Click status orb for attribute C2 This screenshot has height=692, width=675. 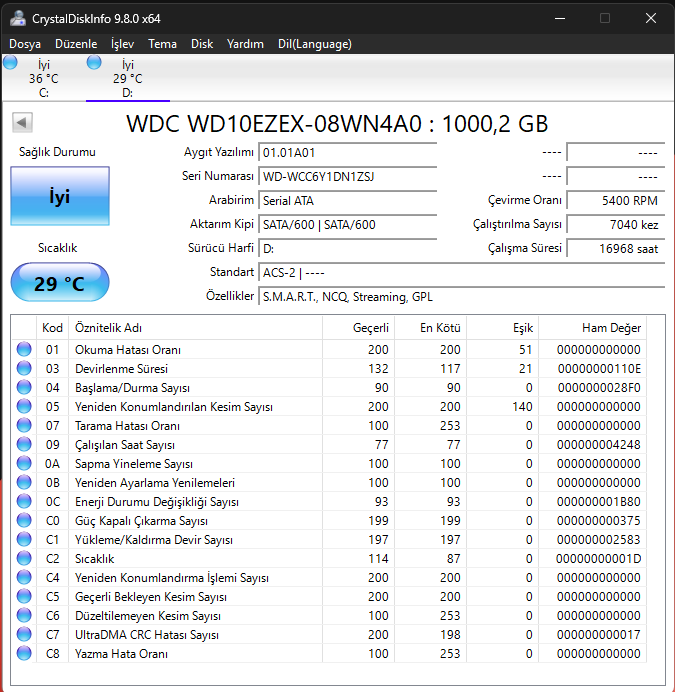(x=24, y=558)
